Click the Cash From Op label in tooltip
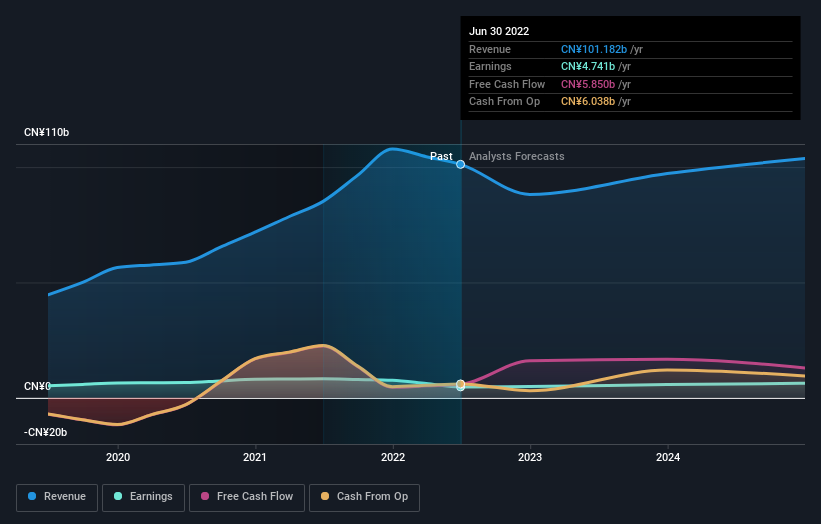Screen dimensions: 821x524 [x=504, y=102]
